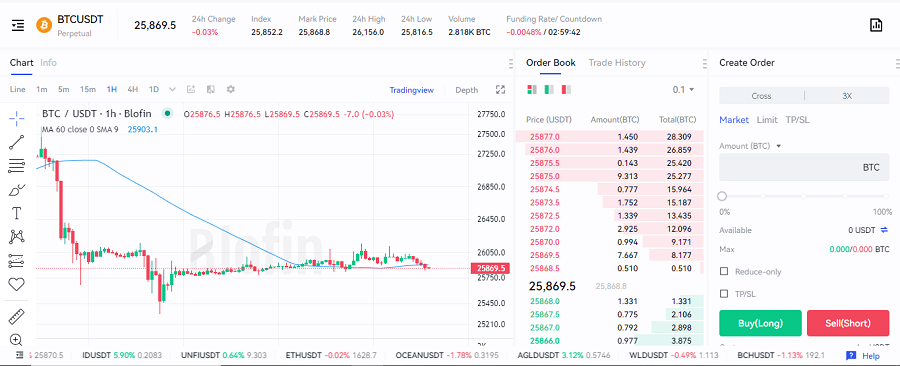Select the long position forecasting tool
The height and width of the screenshot is (366, 900).
pyautogui.click(x=17, y=260)
